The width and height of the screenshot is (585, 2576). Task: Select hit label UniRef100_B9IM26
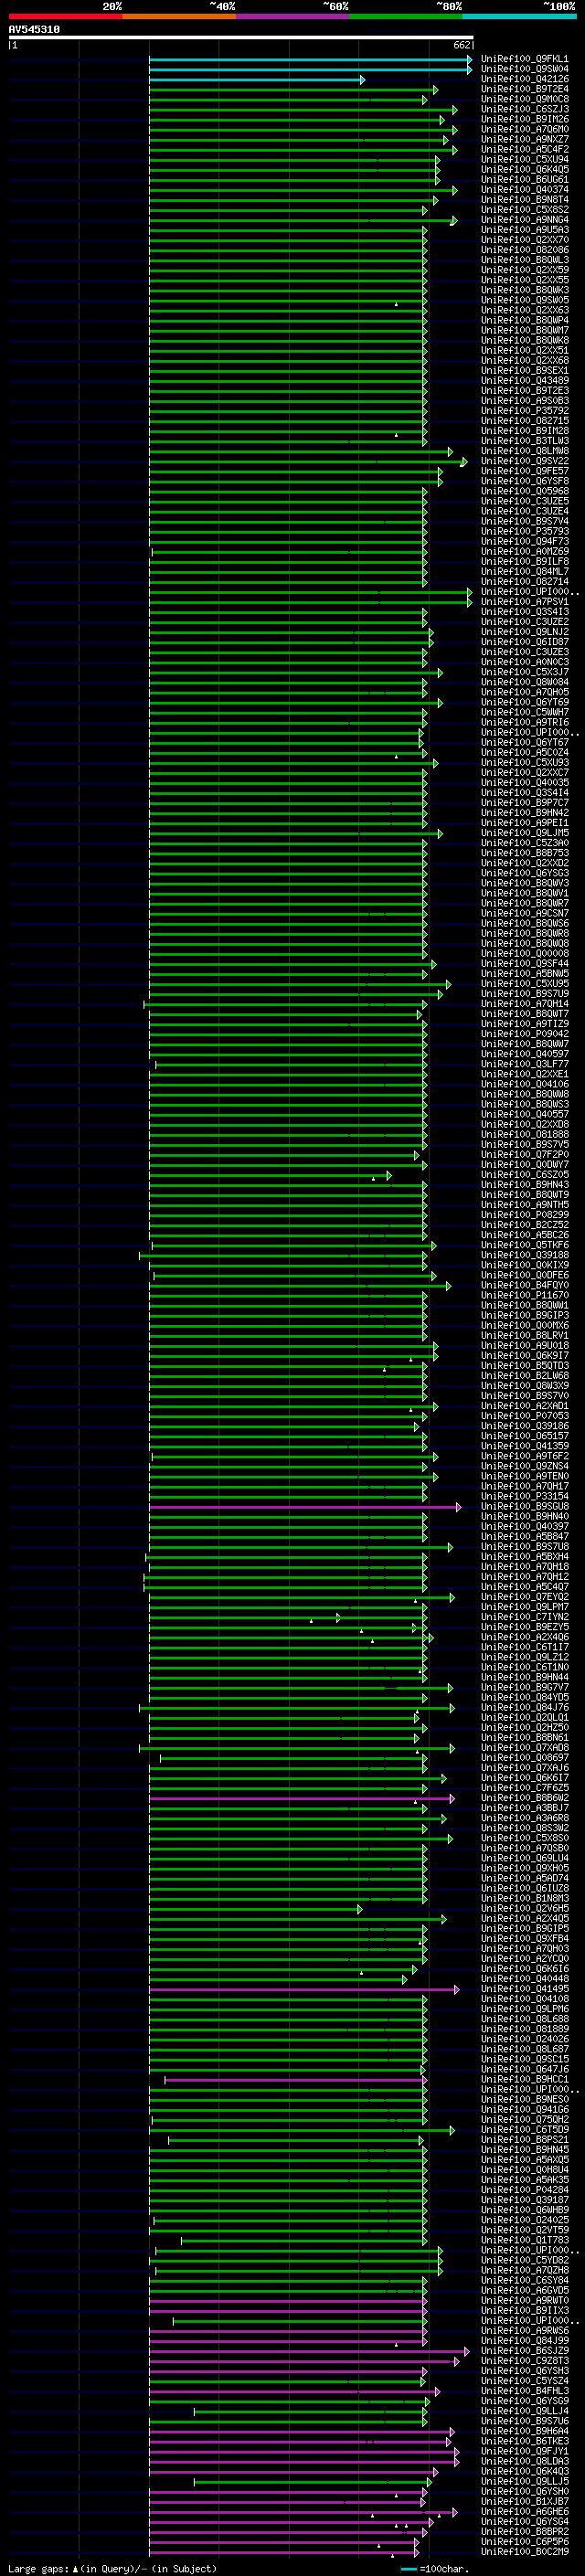tap(524, 120)
